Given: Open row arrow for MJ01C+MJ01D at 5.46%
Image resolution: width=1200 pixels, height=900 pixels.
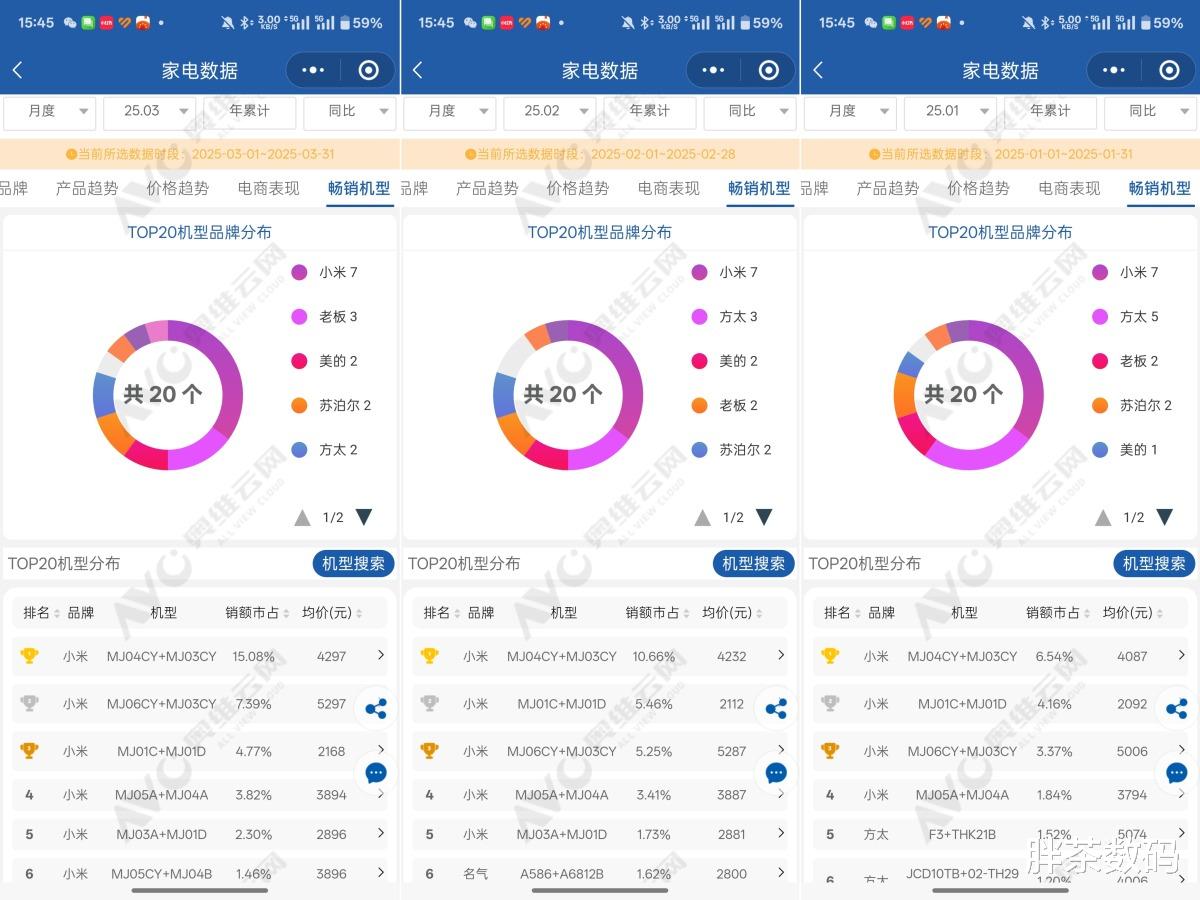Looking at the screenshot, I should 780,703.
